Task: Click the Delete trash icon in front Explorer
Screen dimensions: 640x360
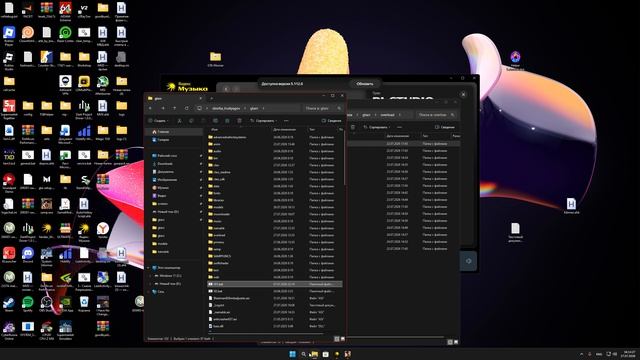Action: [240, 121]
